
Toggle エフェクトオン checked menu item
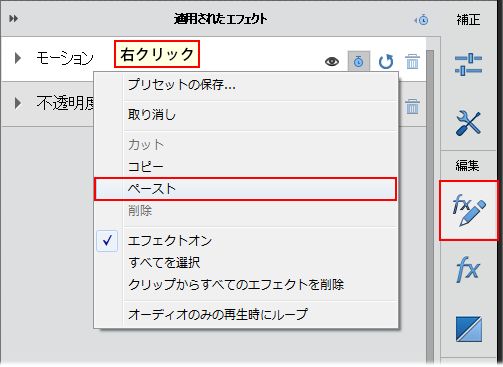pyautogui.click(x=246, y=240)
